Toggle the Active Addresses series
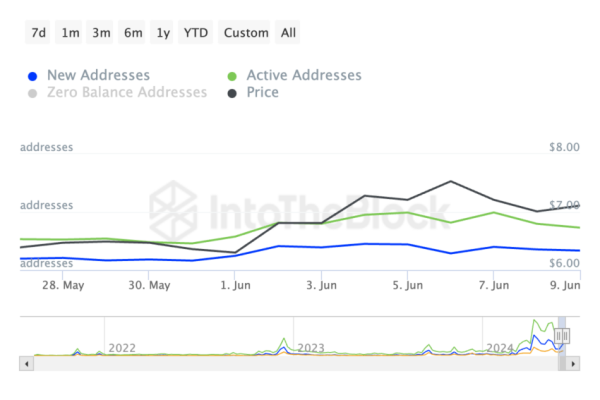Image resolution: width=600 pixels, height=400 pixels. click(x=302, y=75)
